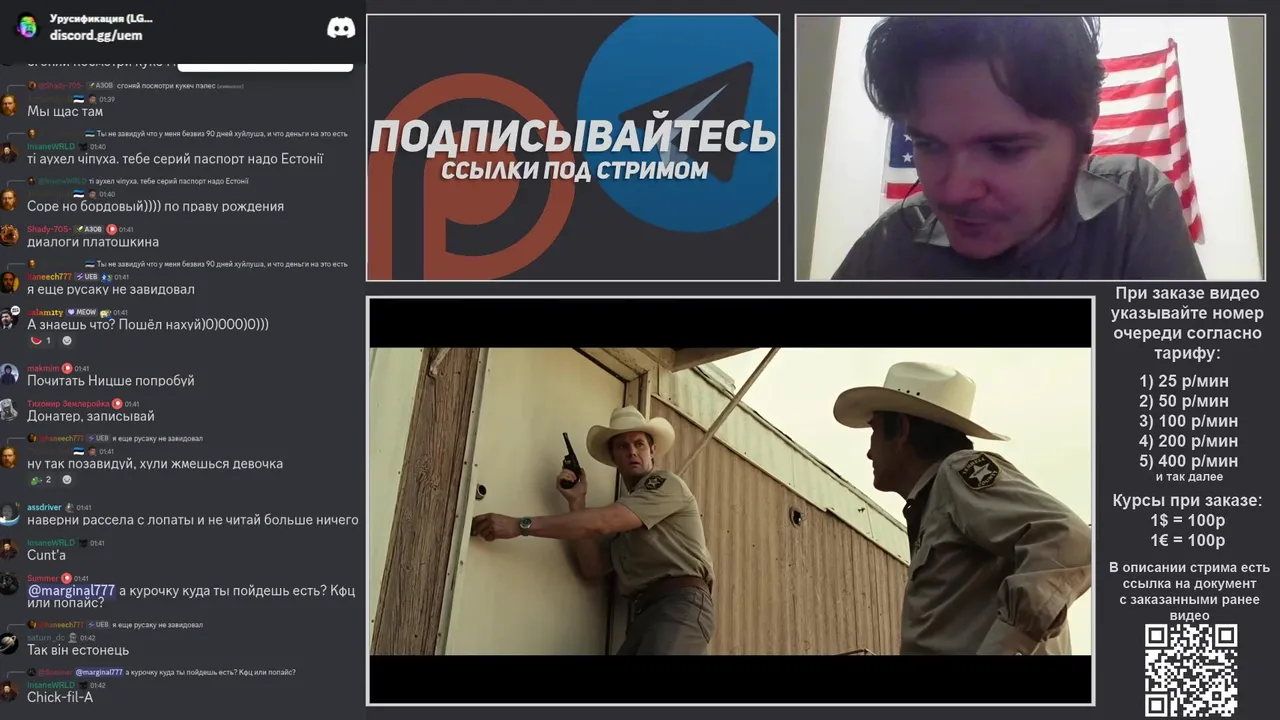Click the avatar beside 'Мы щас там' message
This screenshot has width=1280, height=720.
coord(9,105)
